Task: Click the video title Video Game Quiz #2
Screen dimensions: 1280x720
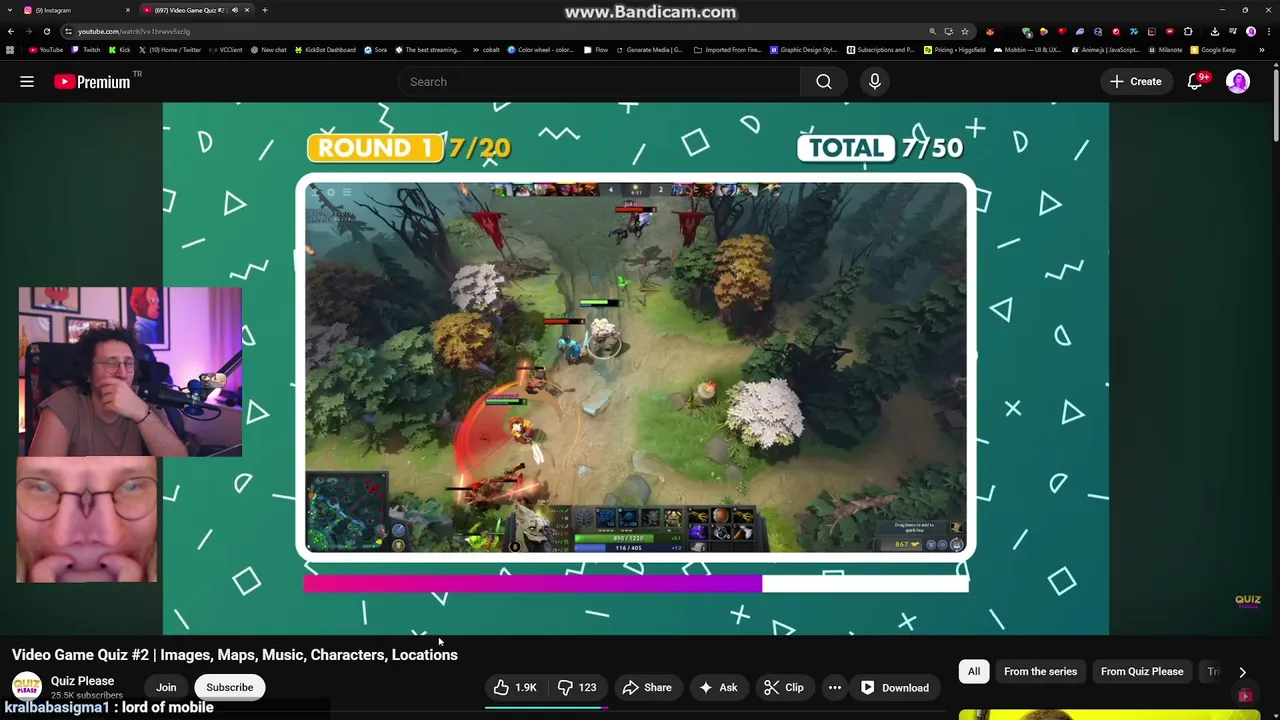Action: tap(235, 655)
